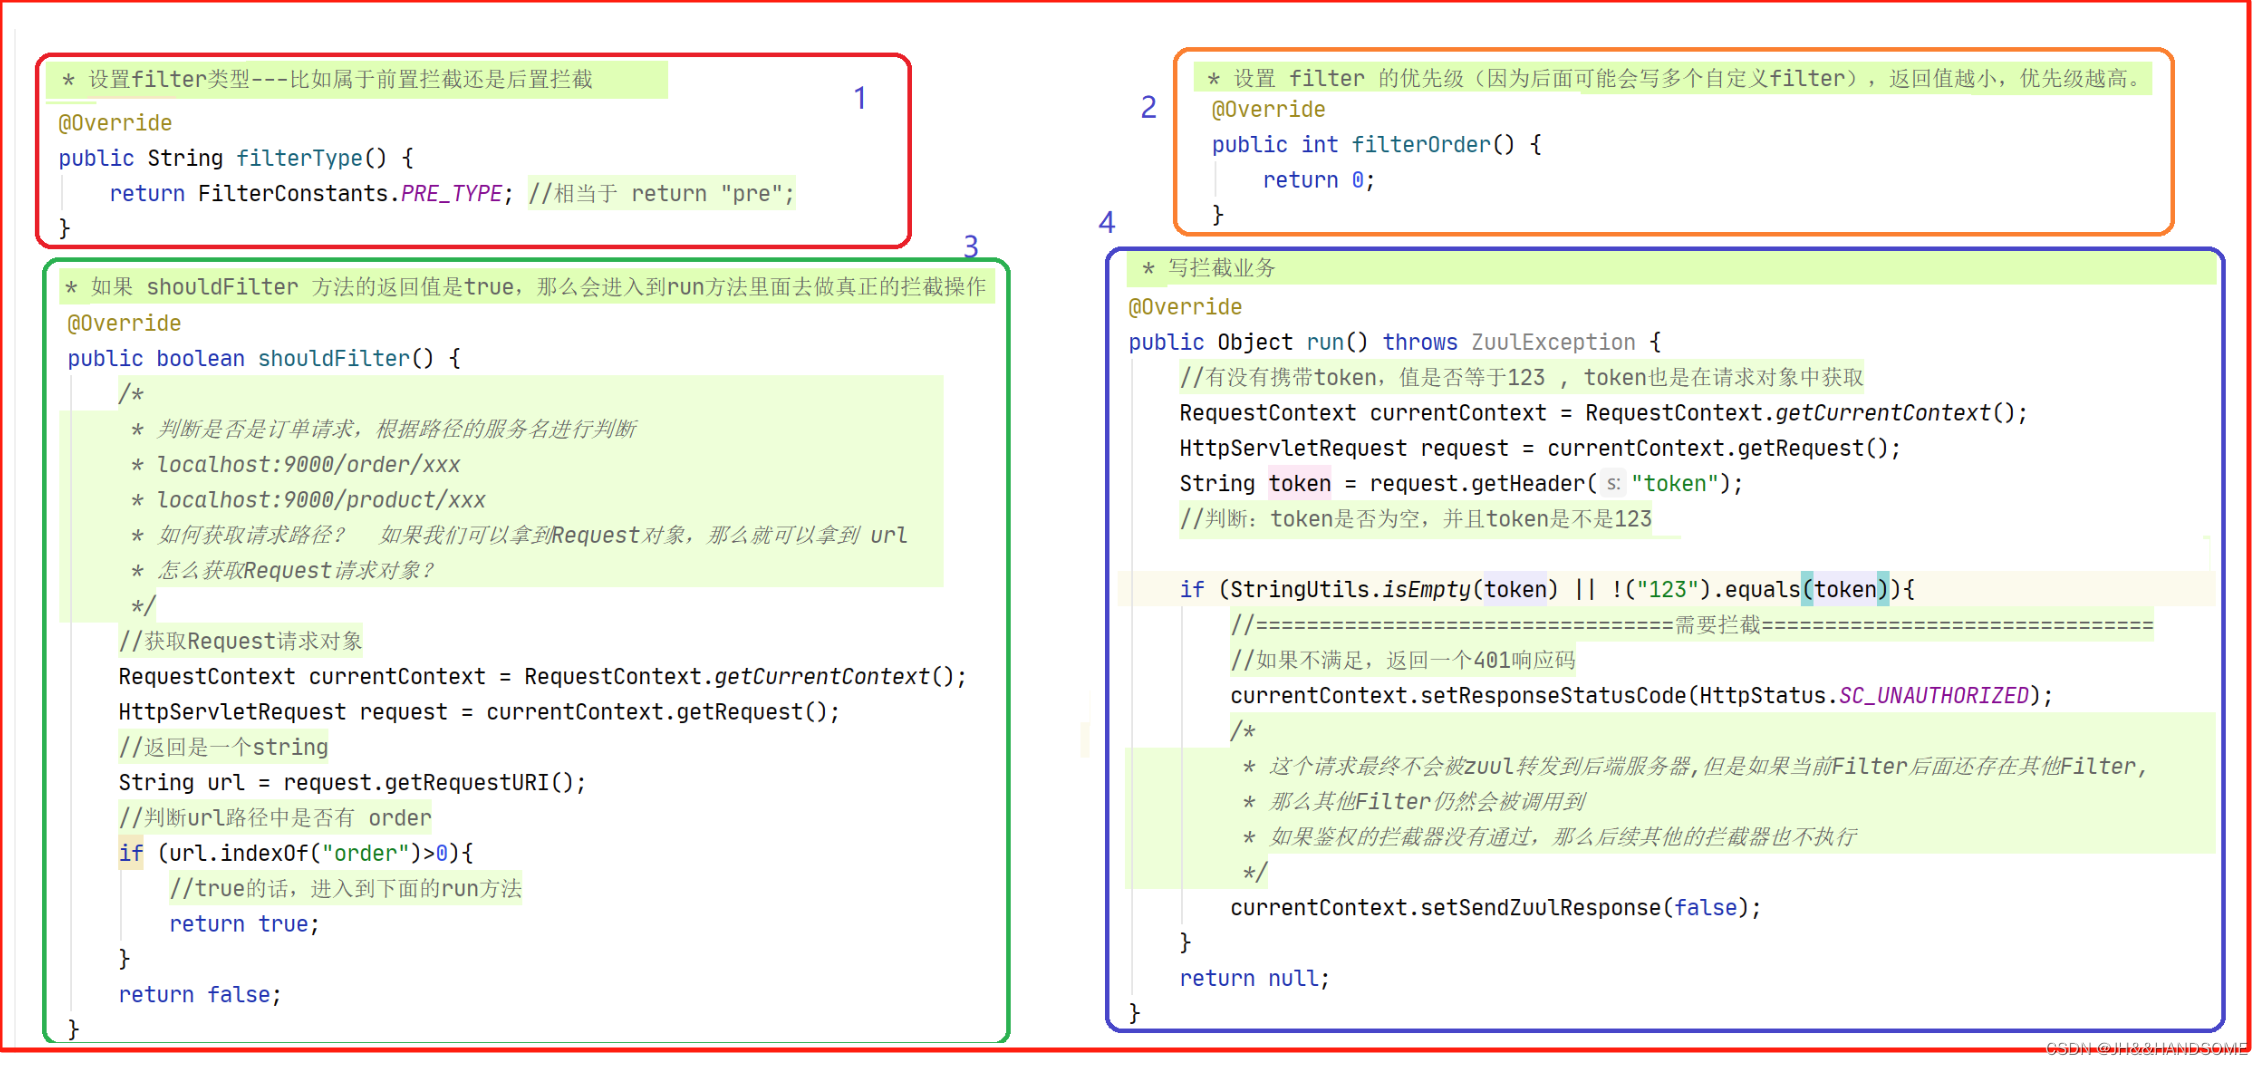Screen dimensions: 2263x1065
Task: Click the @Override annotation above shouldFilter()
Action: (x=124, y=323)
